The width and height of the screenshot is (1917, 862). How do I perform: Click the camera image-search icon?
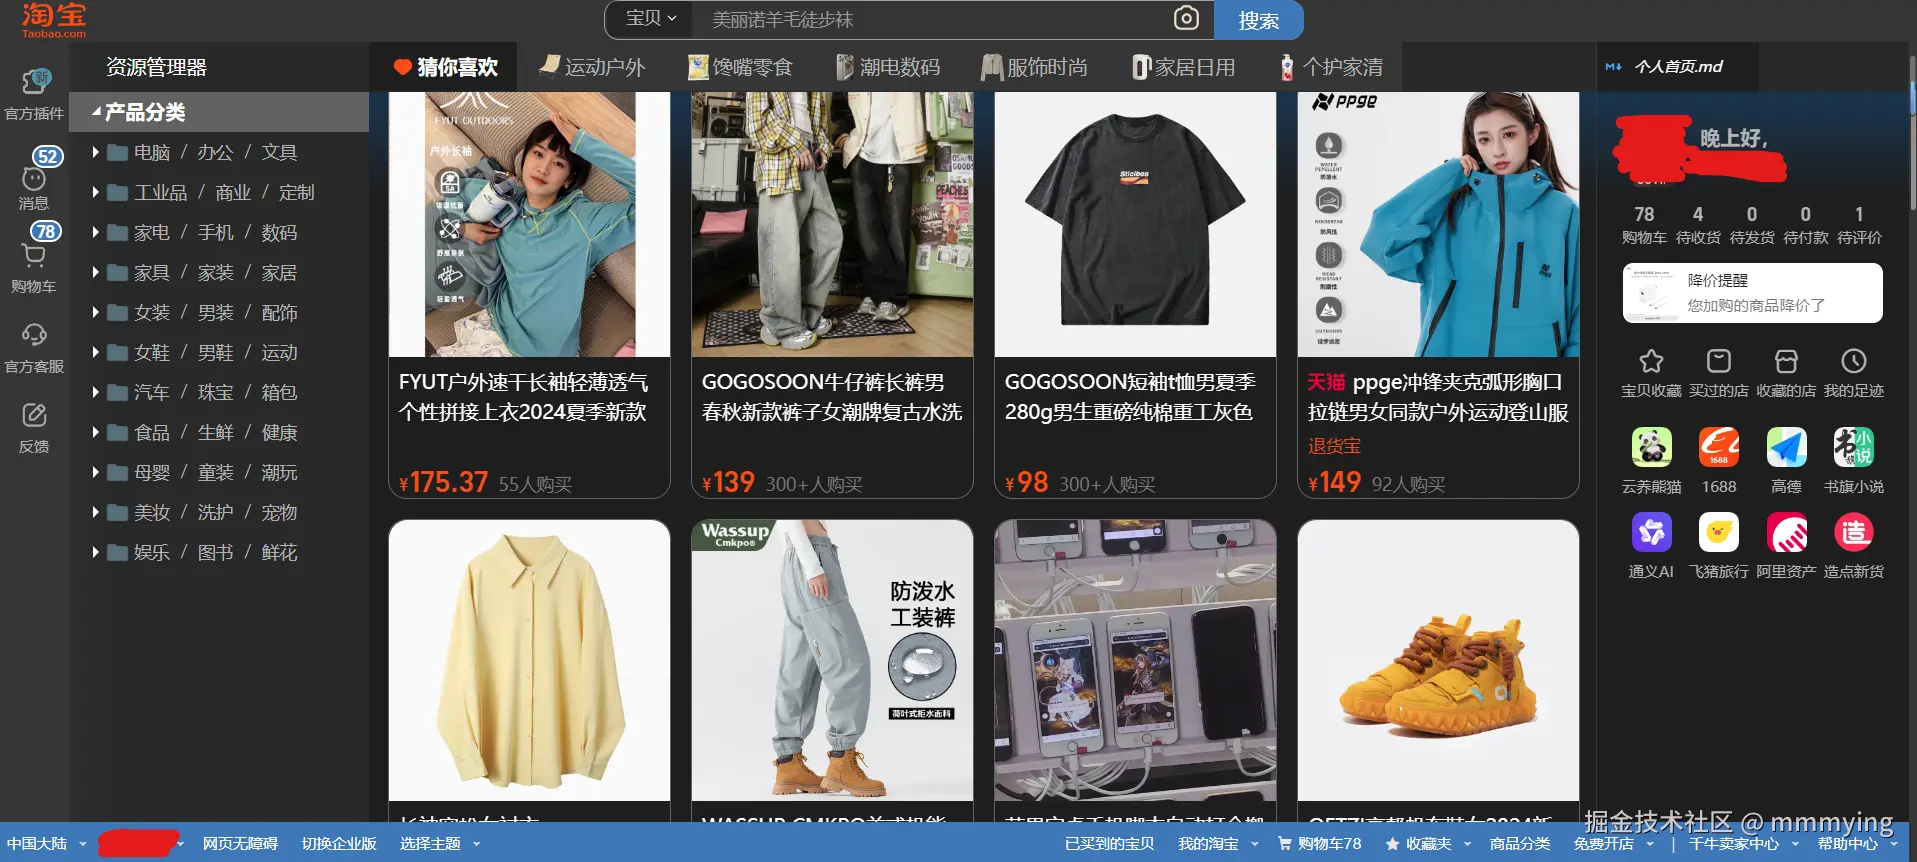(1186, 19)
